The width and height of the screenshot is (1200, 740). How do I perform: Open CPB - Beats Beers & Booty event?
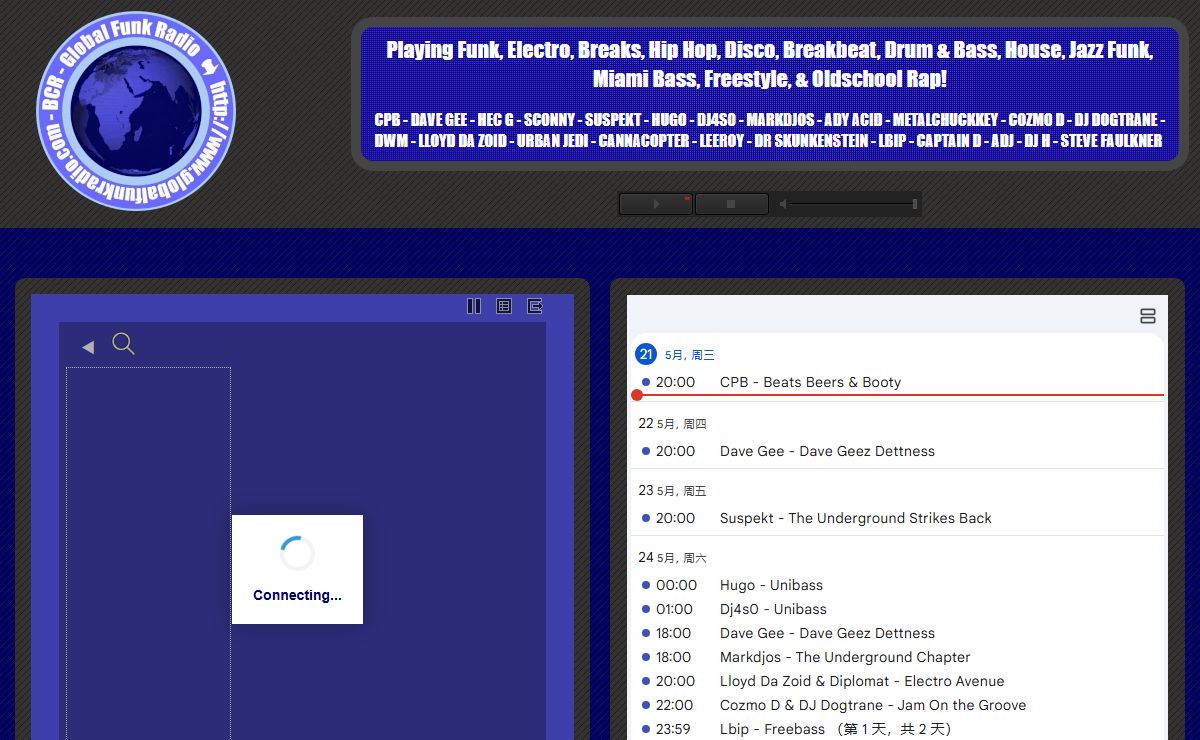[x=897, y=382]
